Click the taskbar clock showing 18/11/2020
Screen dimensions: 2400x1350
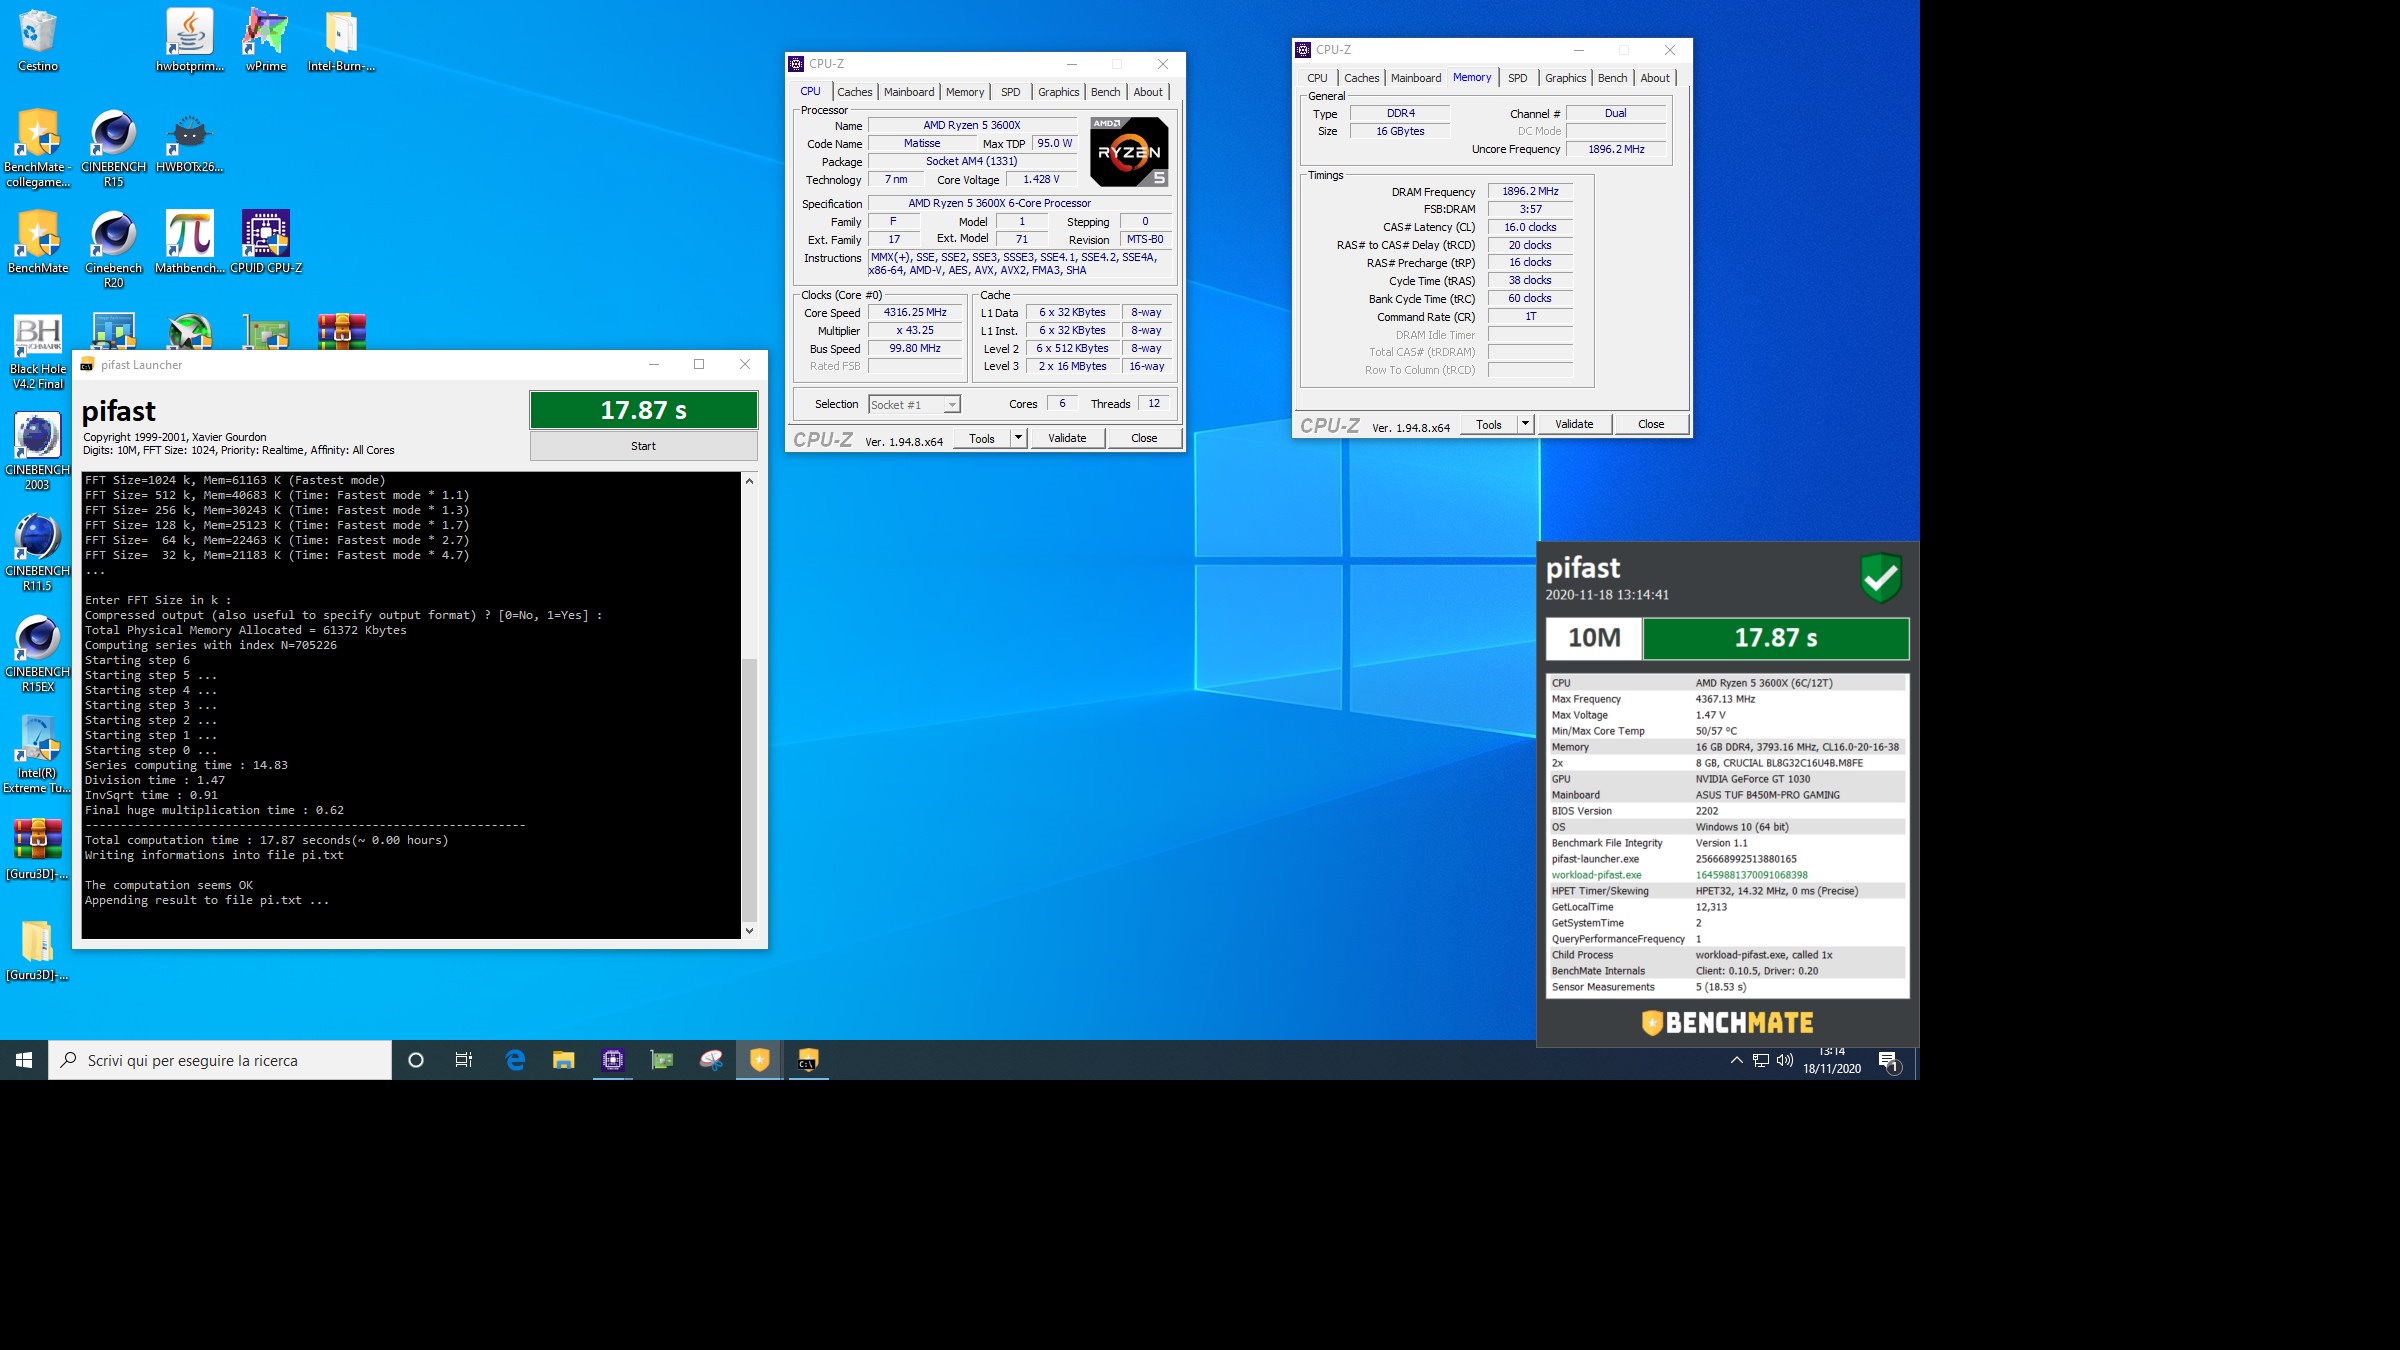click(1831, 1061)
